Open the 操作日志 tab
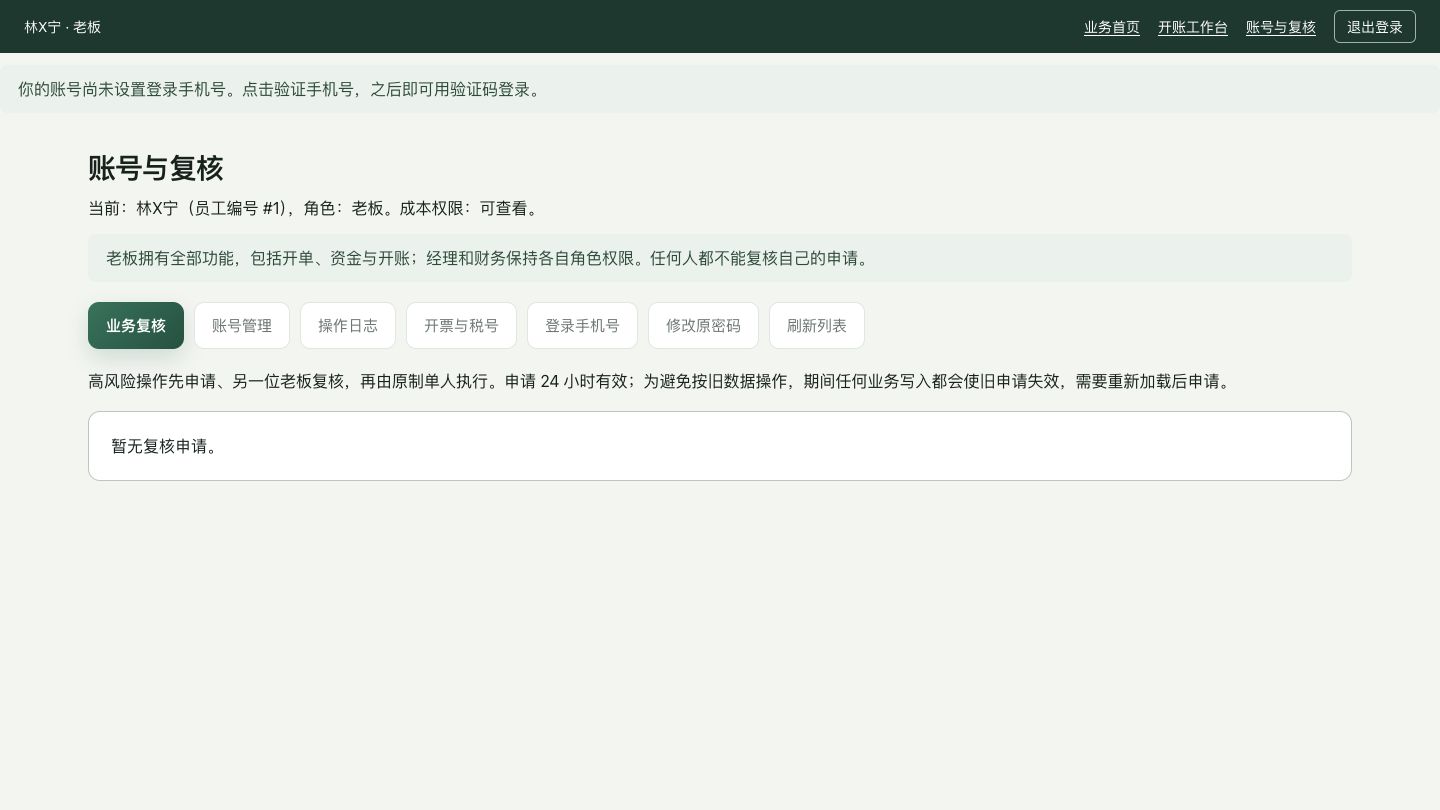 pos(348,326)
